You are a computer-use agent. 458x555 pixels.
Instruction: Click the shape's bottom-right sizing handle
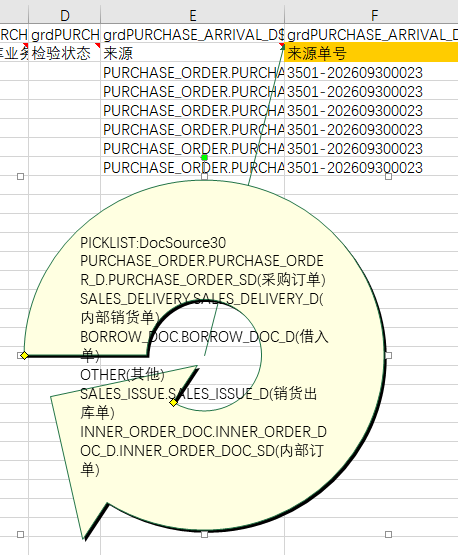click(388, 534)
